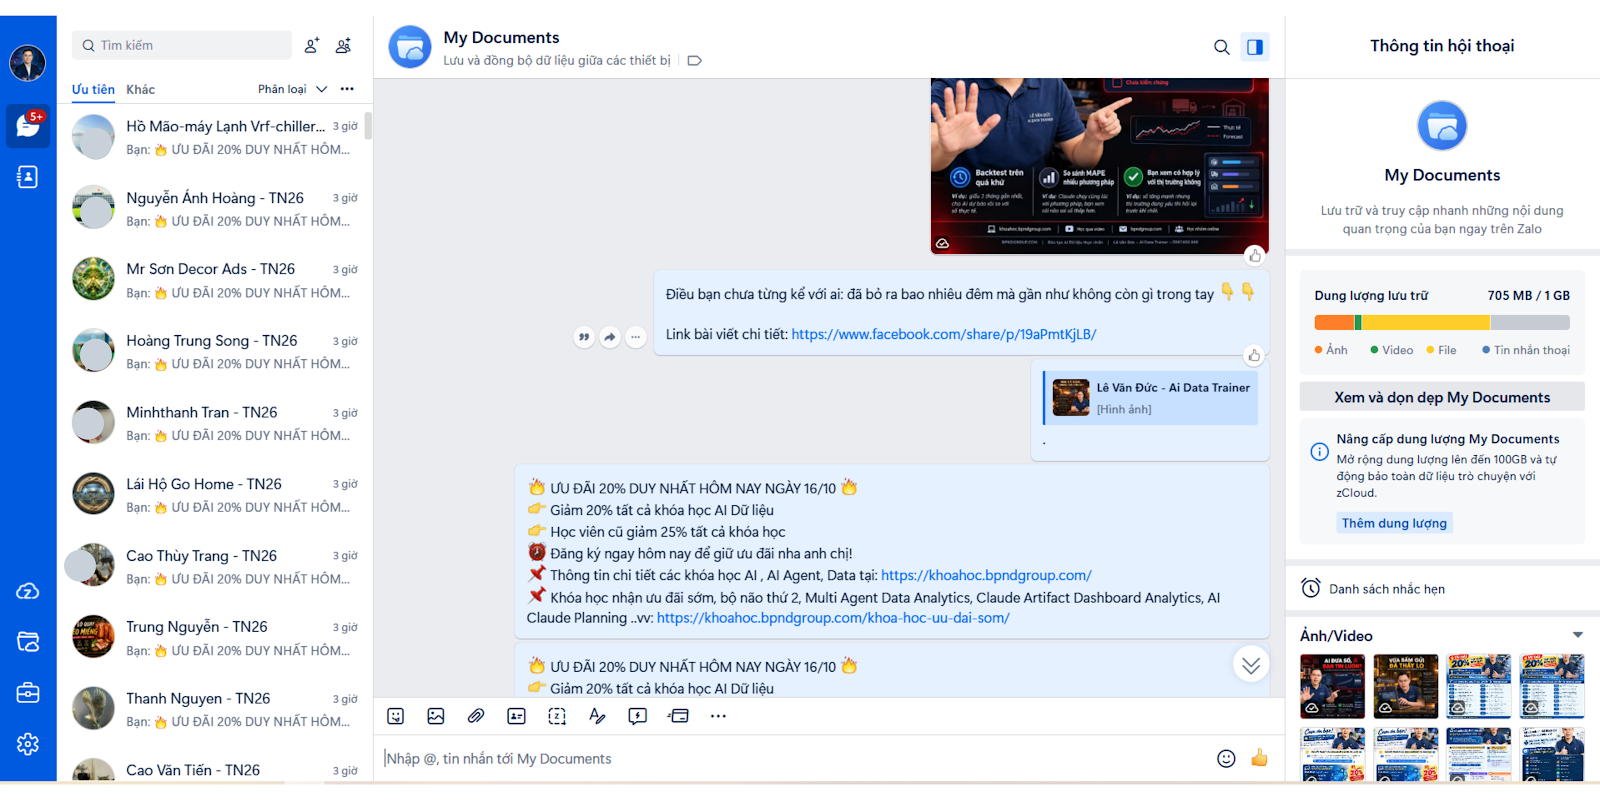Click the forward arrow on the message

[610, 337]
